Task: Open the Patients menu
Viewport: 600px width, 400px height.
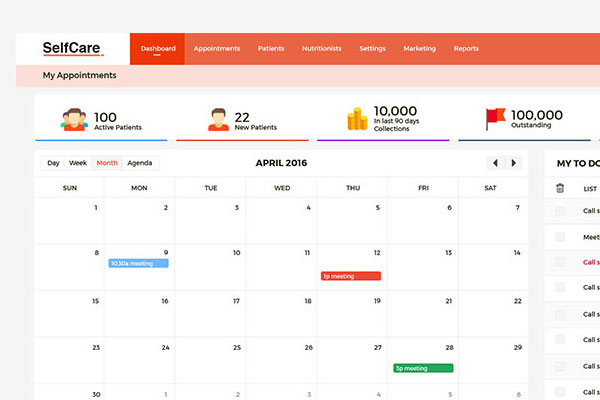Action: point(271,48)
